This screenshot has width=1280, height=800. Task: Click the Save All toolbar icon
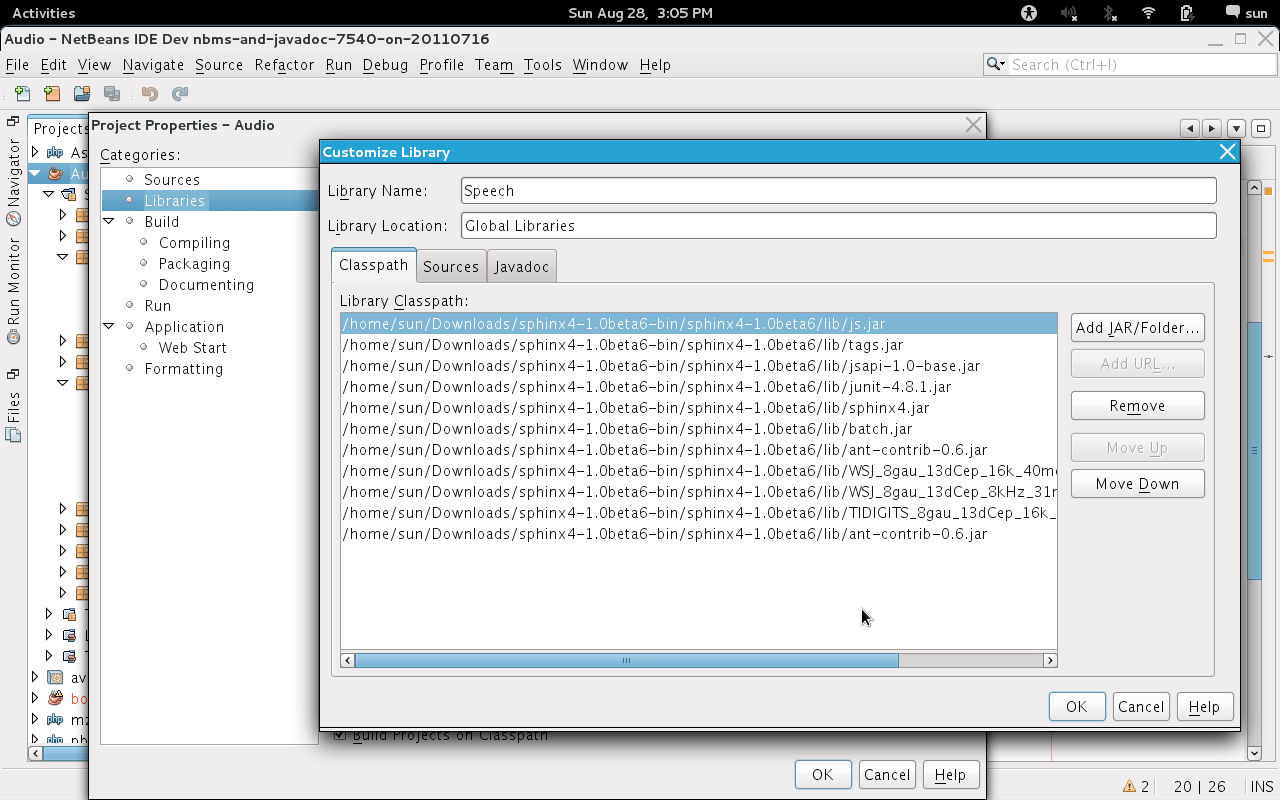[x=112, y=94]
